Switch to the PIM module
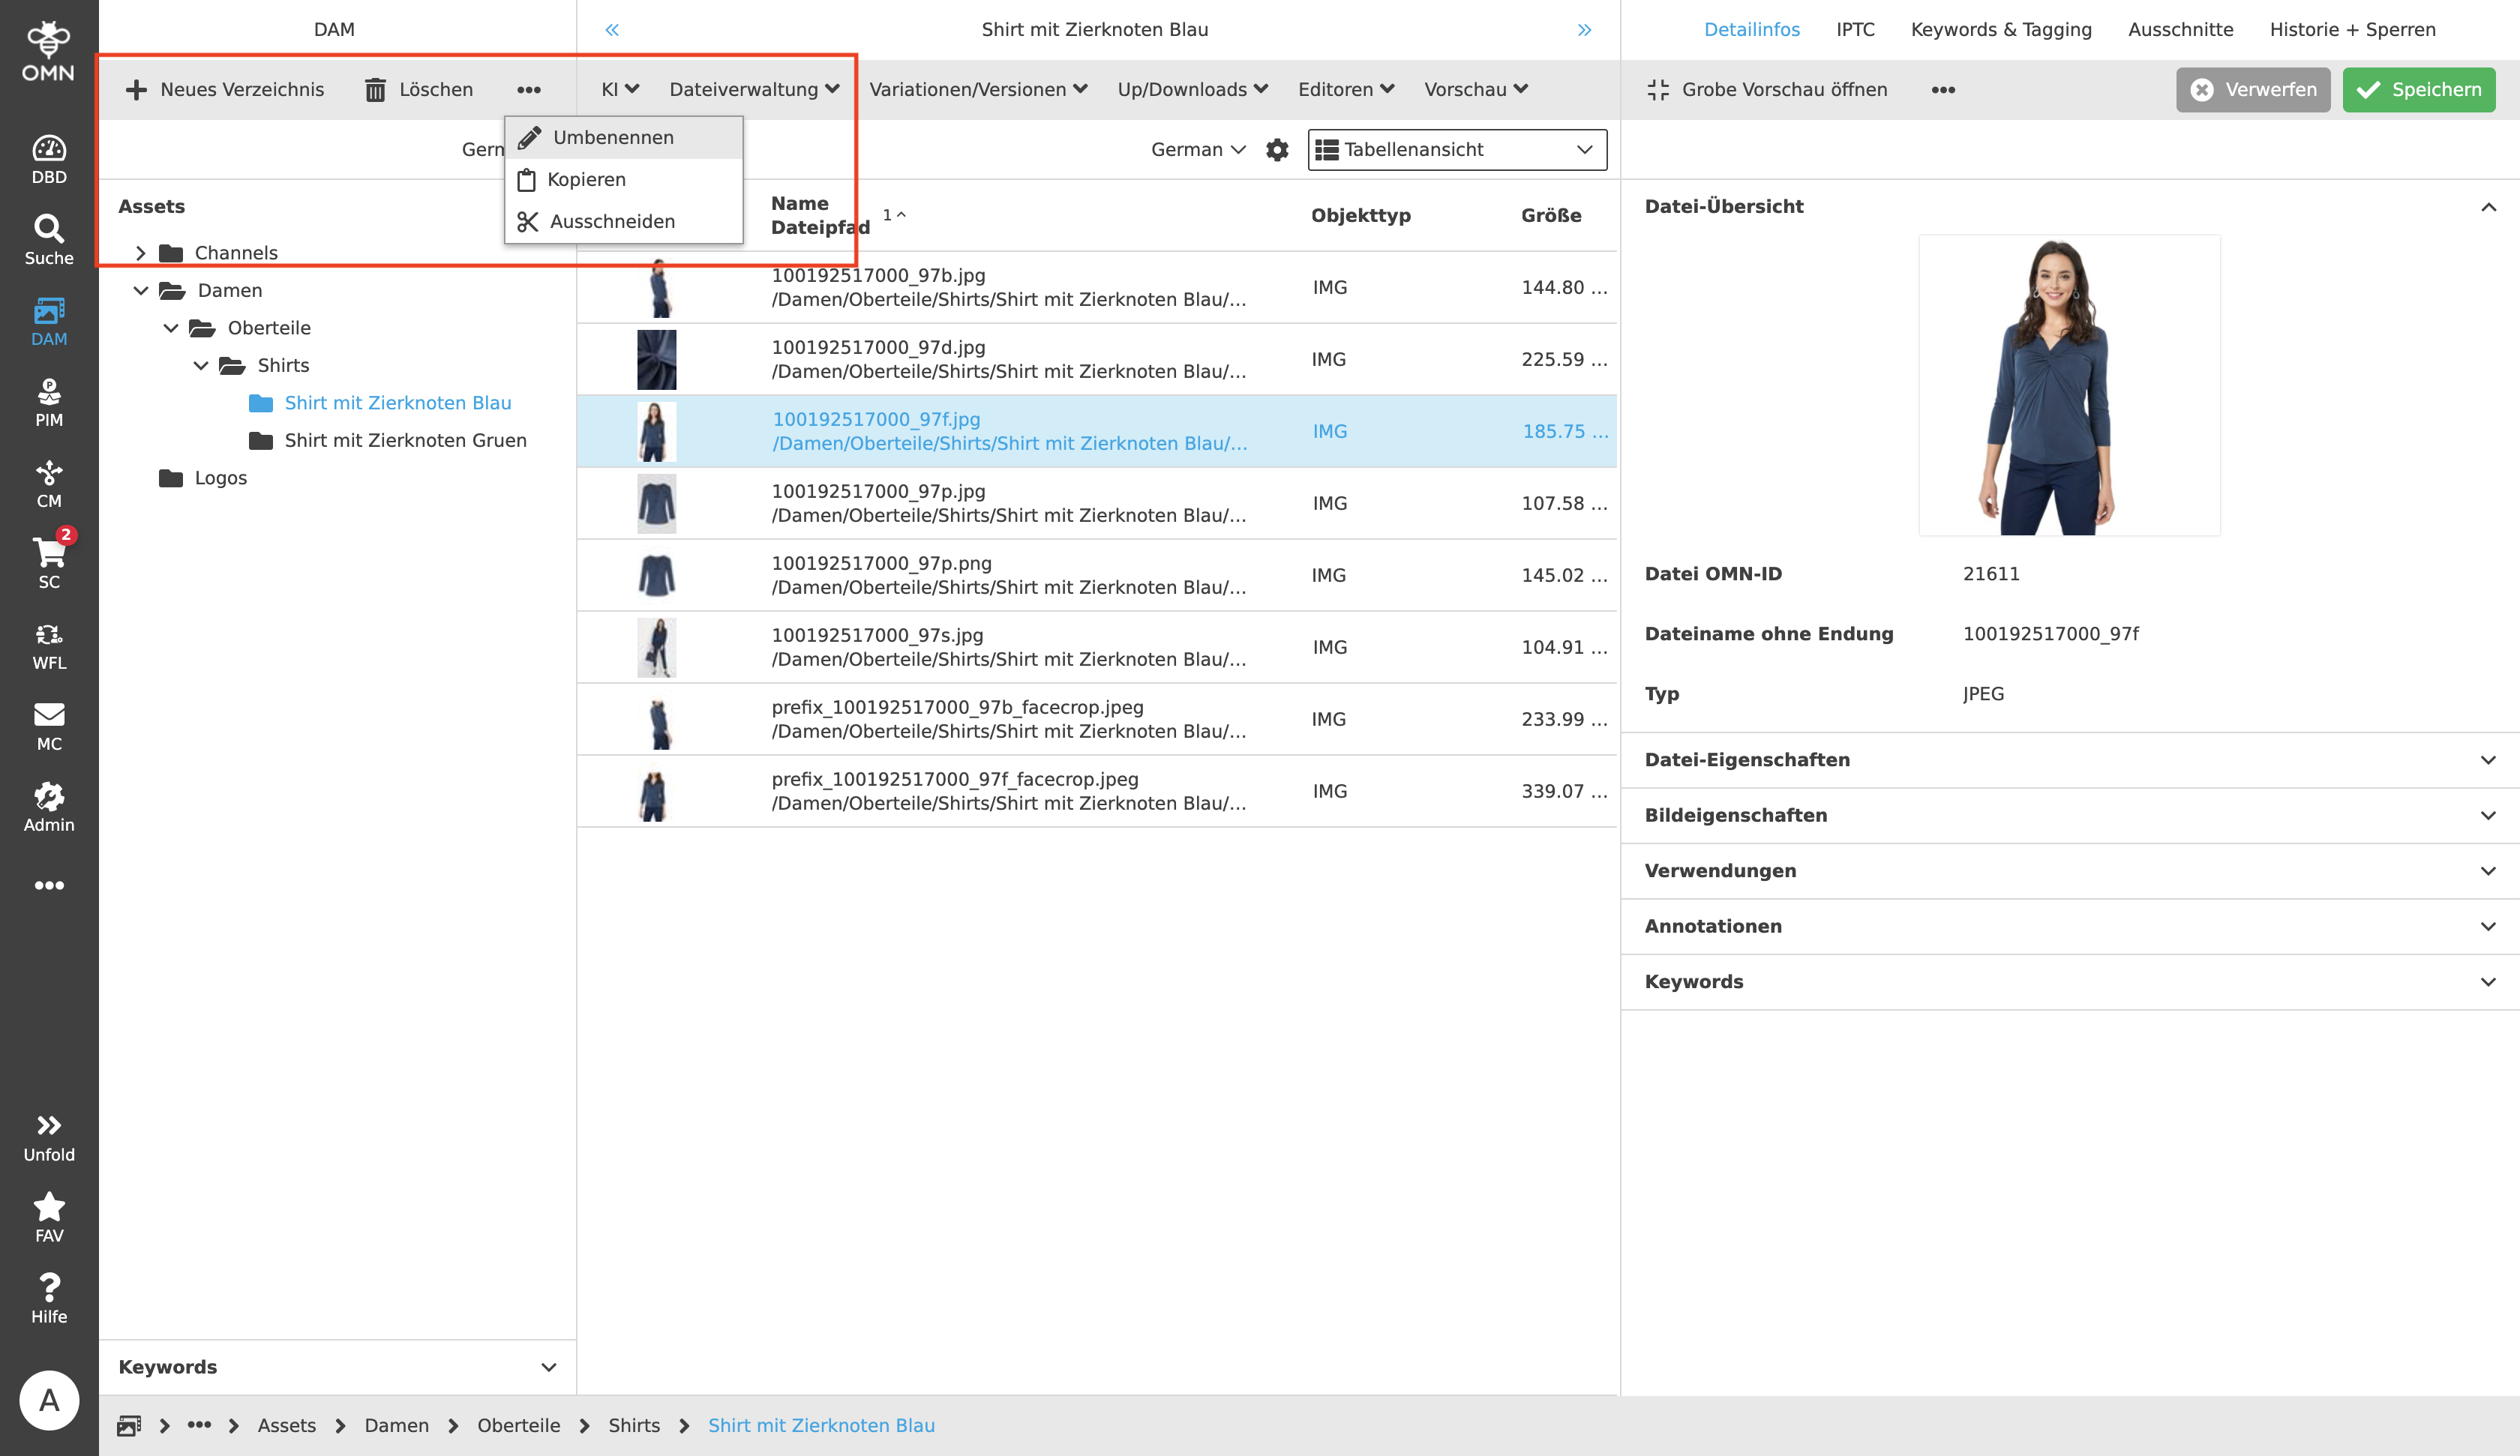2520x1456 pixels. [x=48, y=400]
